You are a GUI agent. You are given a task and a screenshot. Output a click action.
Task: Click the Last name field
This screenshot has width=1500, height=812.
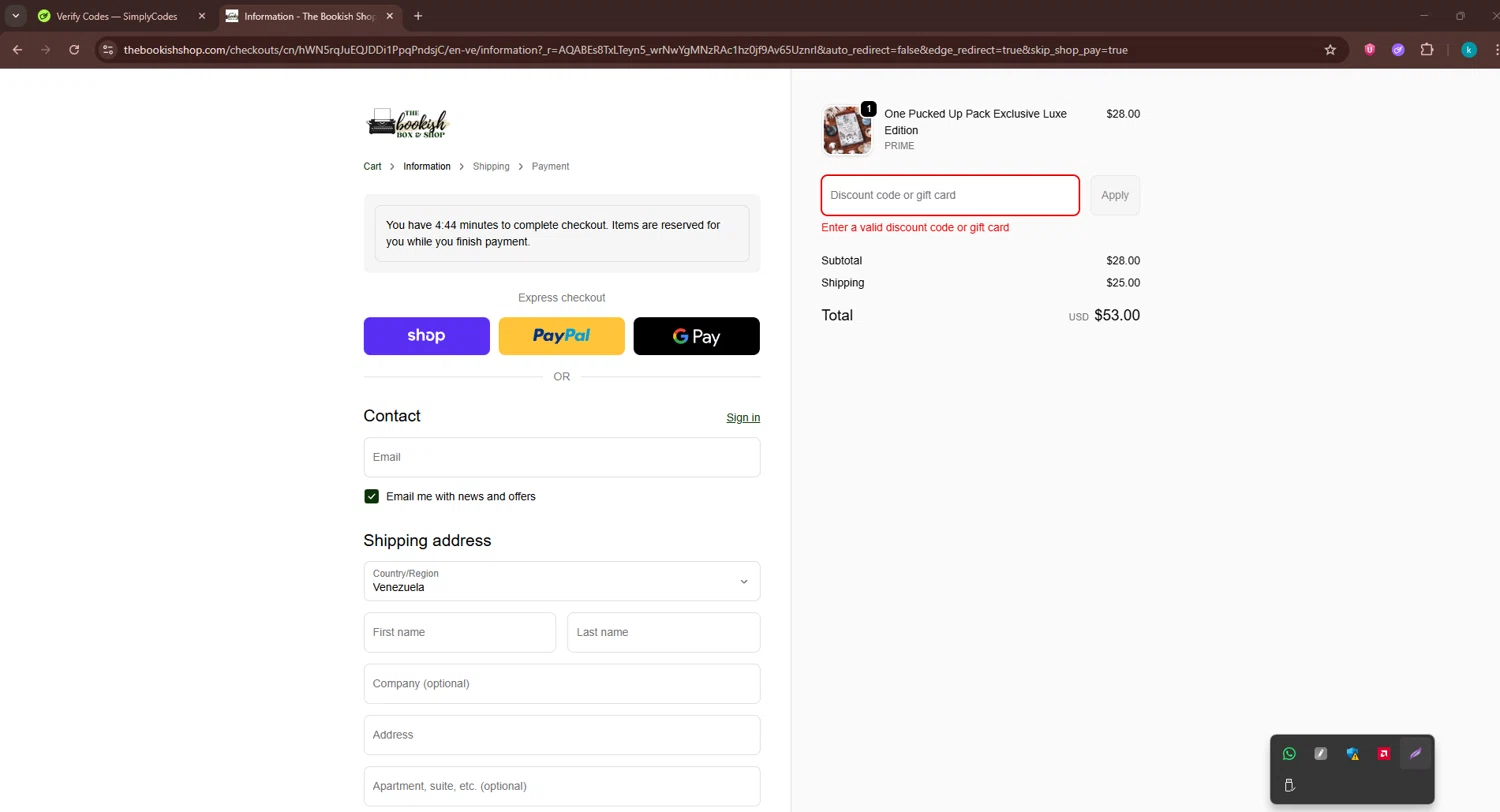[664, 632]
